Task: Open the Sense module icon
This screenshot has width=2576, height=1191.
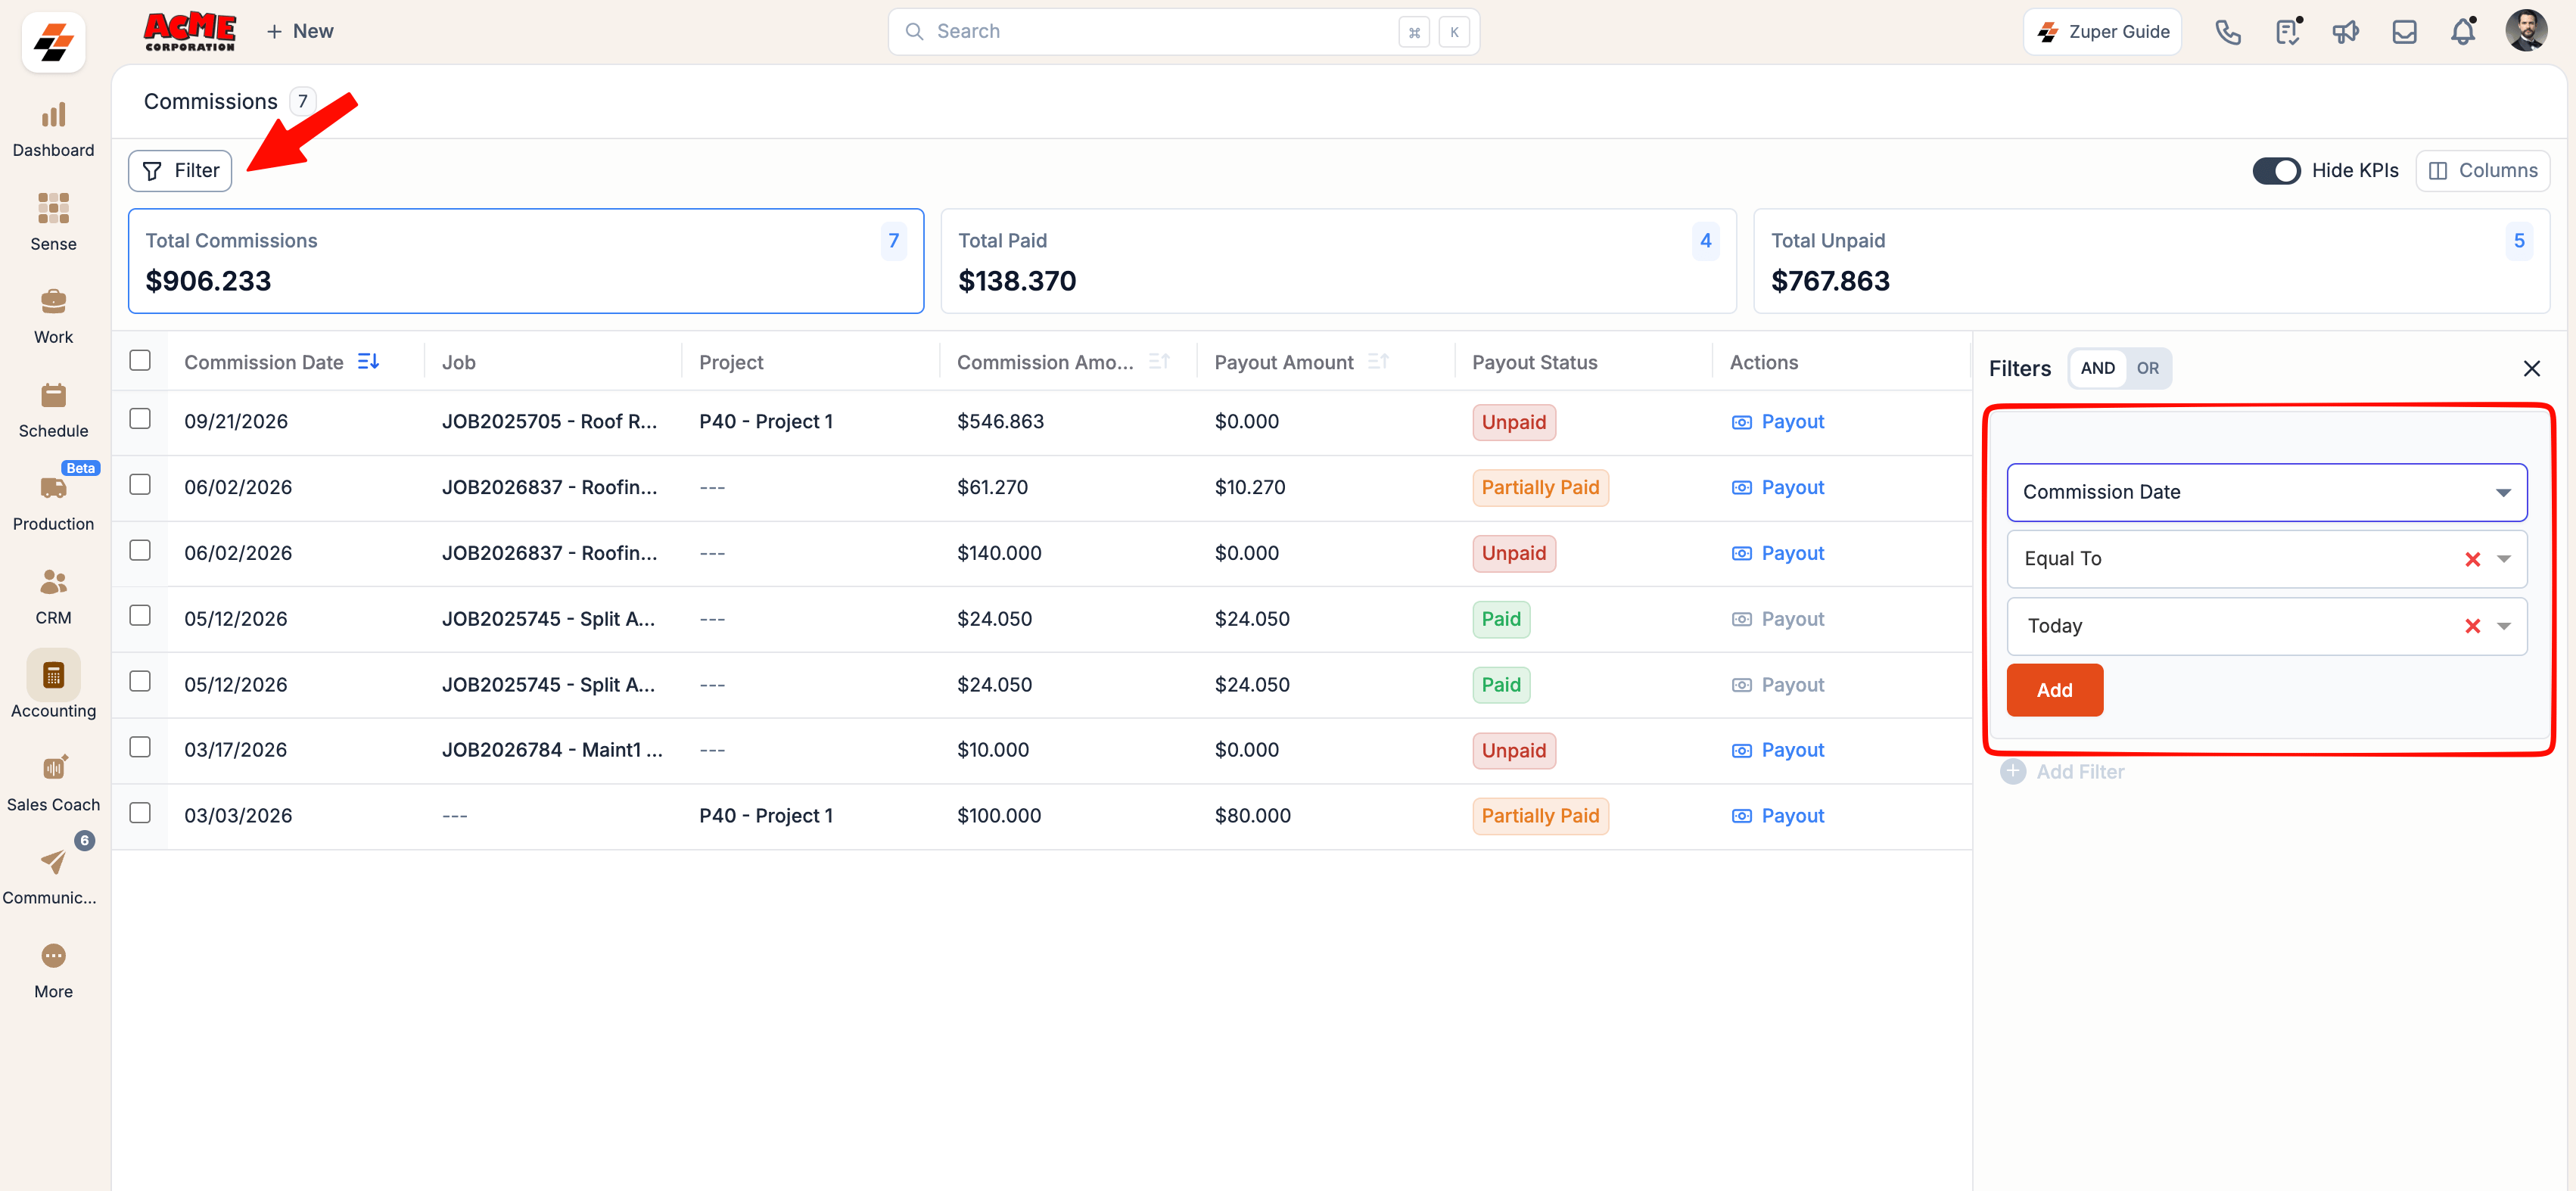Action: coord(53,208)
